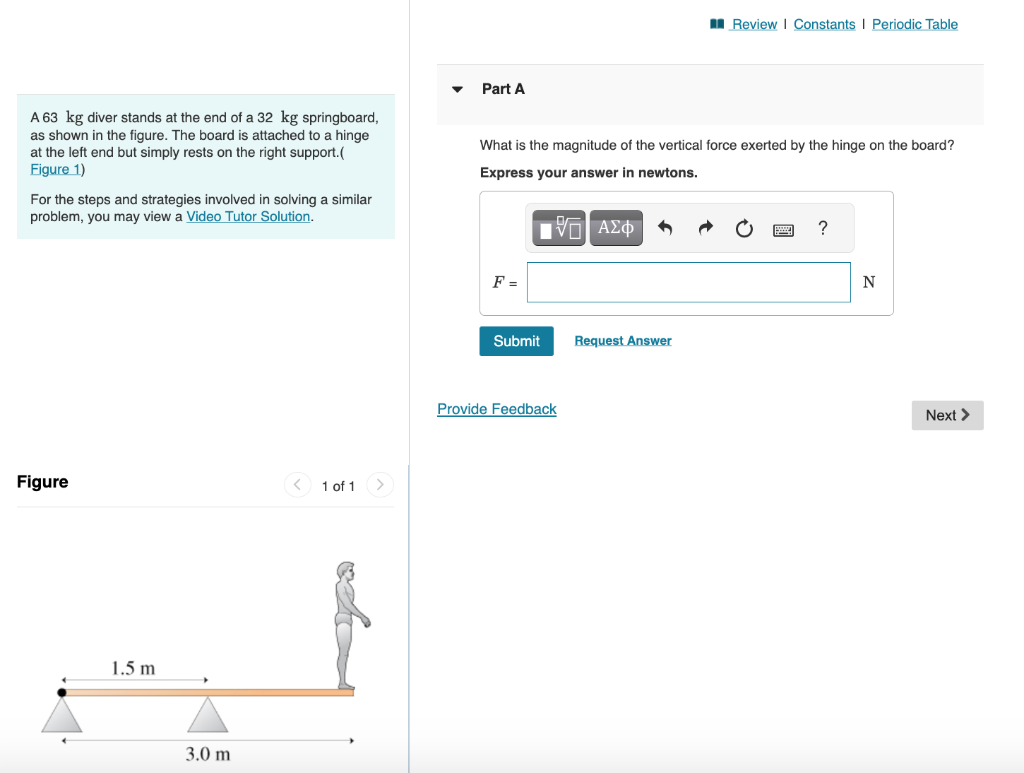Click the previous figure chevron arrow
This screenshot has height=773, width=1024.
pos(297,485)
